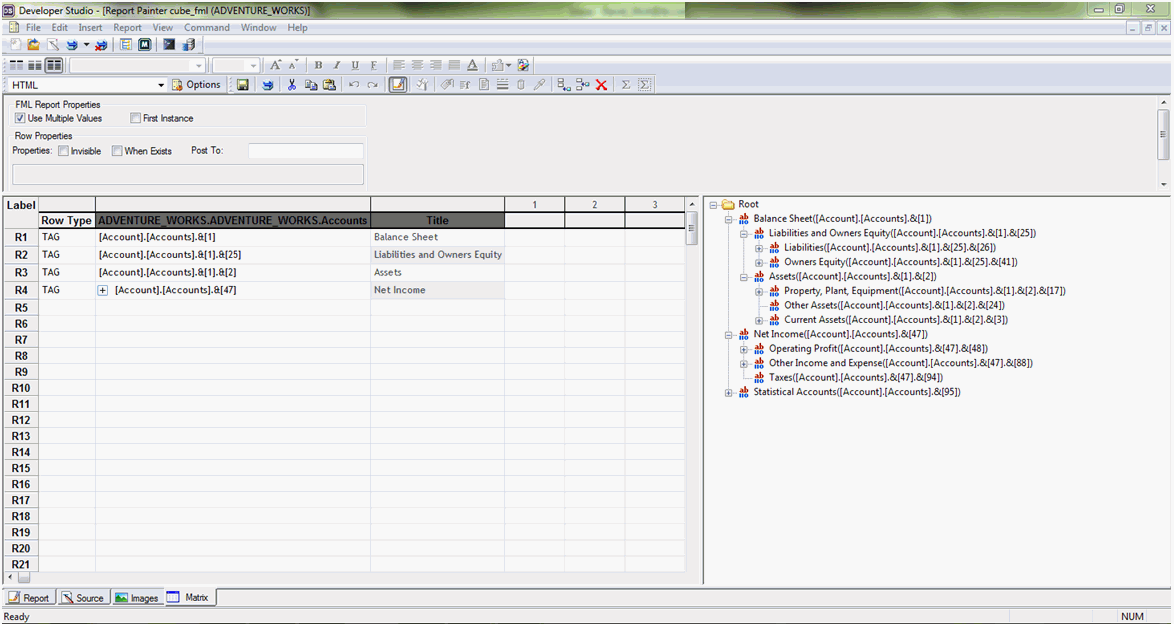
Task: Click the Font color 'A' icon
Action: [x=472, y=65]
